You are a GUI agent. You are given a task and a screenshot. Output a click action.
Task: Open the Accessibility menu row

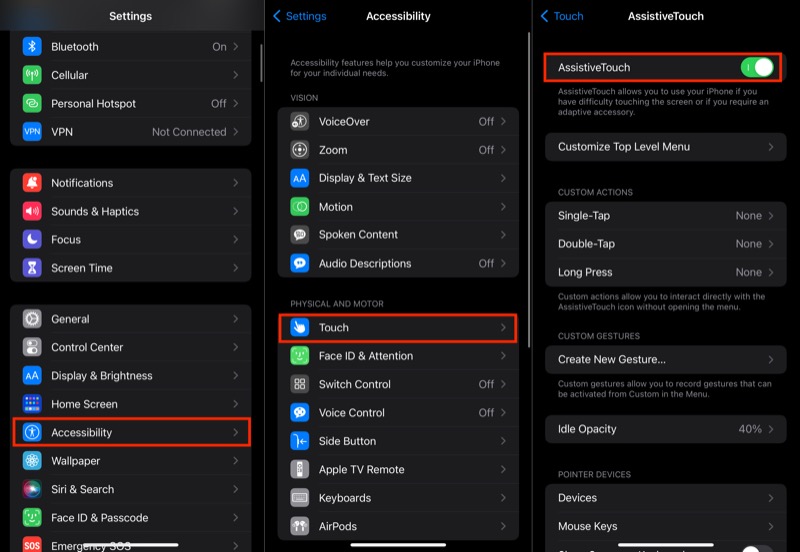click(x=131, y=433)
